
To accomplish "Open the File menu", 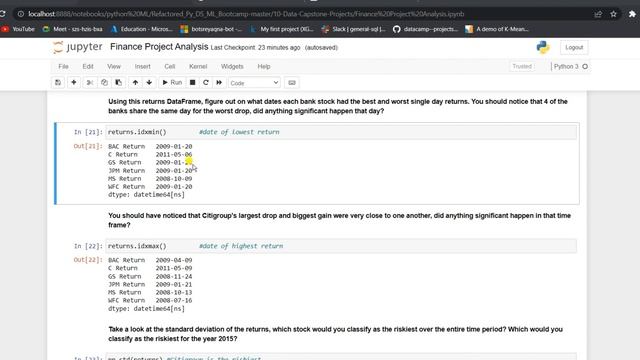I will pos(63,67).
